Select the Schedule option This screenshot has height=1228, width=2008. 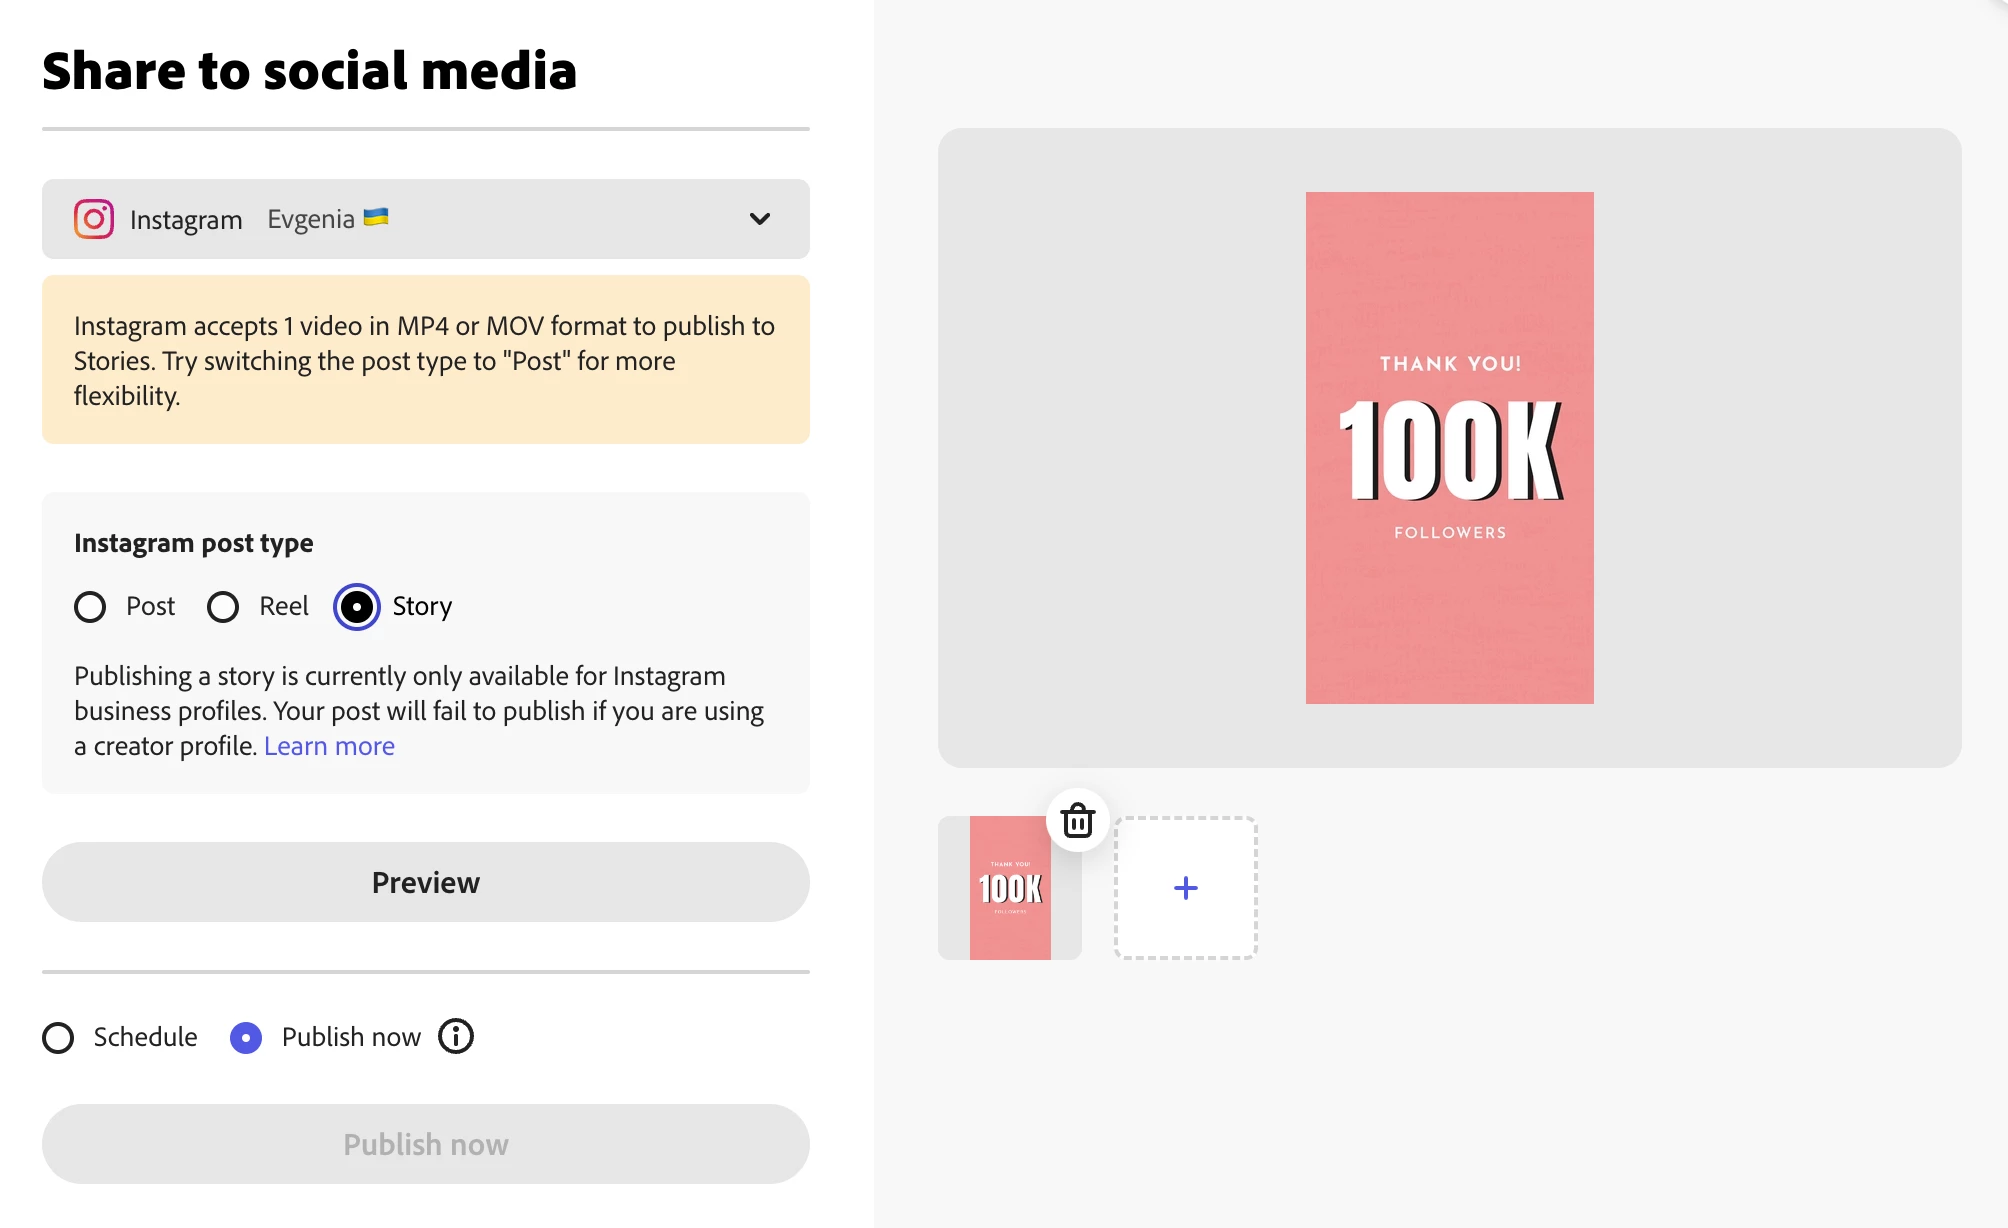point(58,1038)
